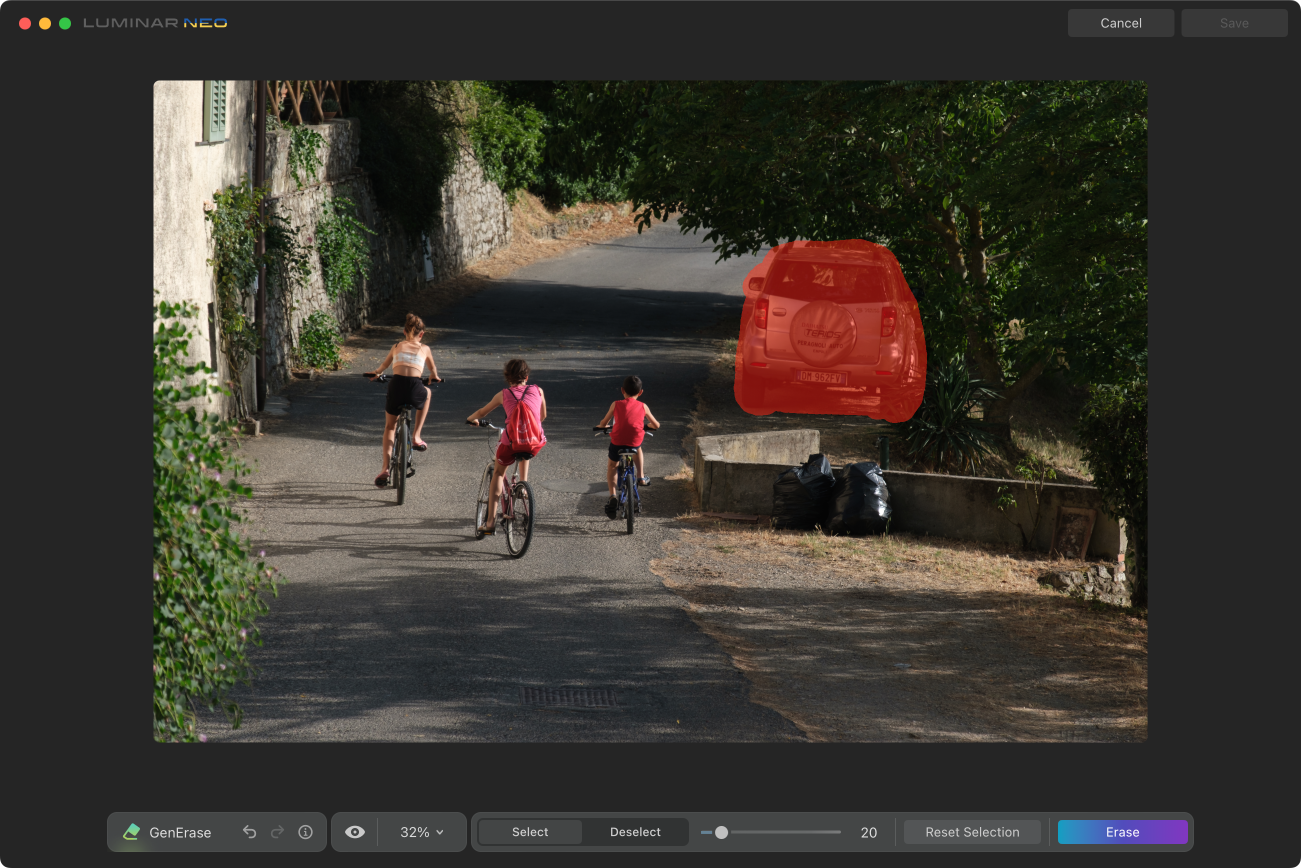
Task: Adjust the brush size slider
Action: pyautogui.click(x=723, y=831)
